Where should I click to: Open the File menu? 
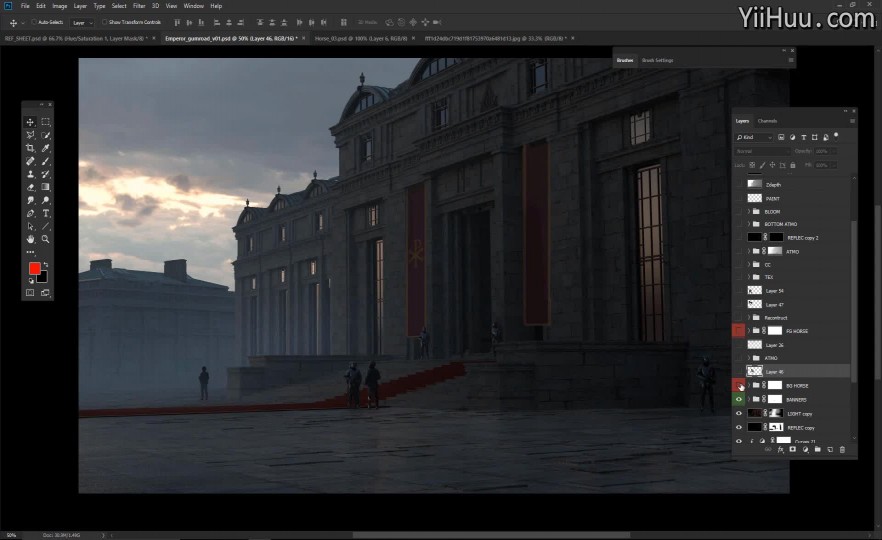coord(25,6)
